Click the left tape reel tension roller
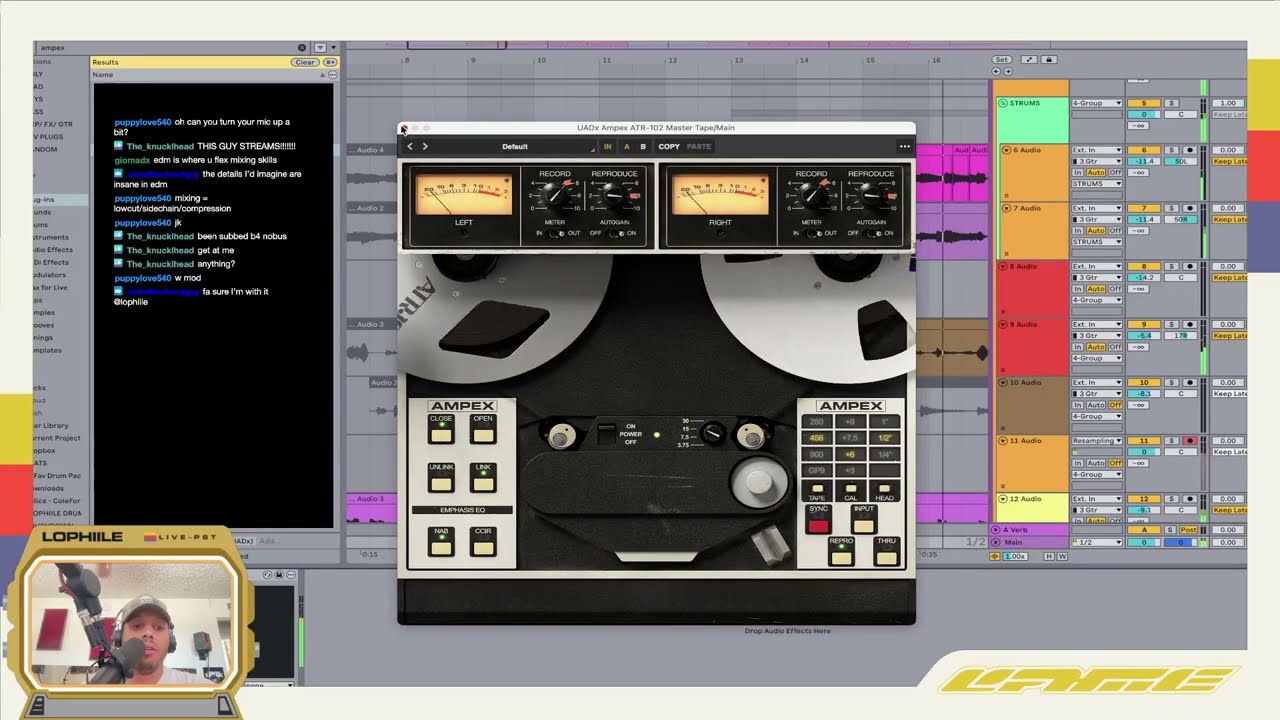The height and width of the screenshot is (720, 1280). click(x=561, y=436)
